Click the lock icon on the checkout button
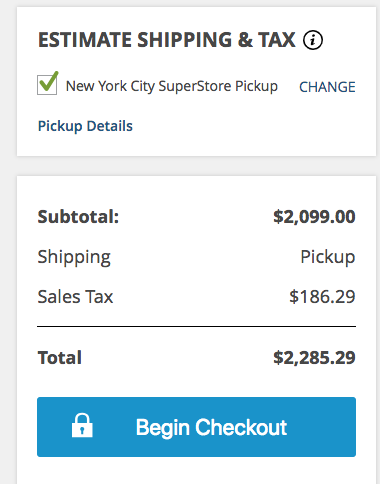 point(82,425)
